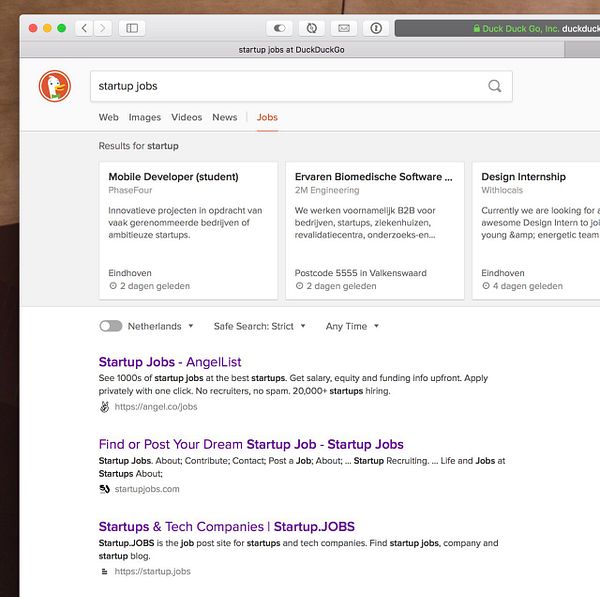Open the Netherlands region dropdown

pyautogui.click(x=160, y=326)
